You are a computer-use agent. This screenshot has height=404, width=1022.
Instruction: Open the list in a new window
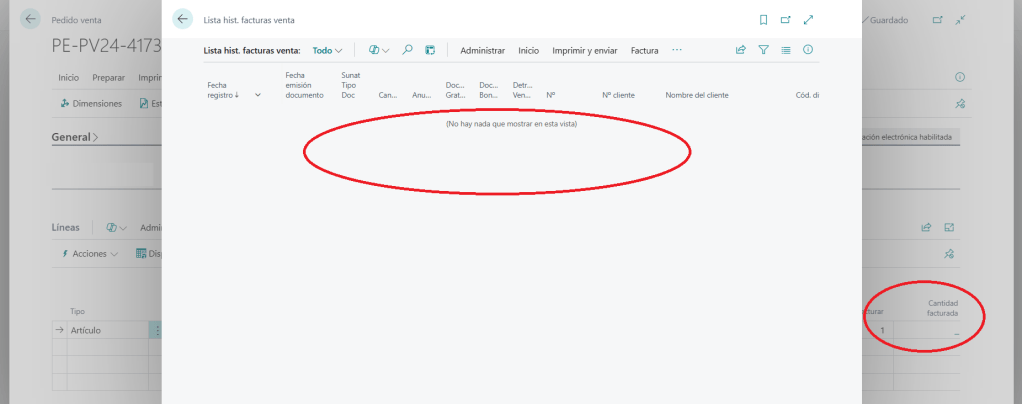(x=786, y=20)
